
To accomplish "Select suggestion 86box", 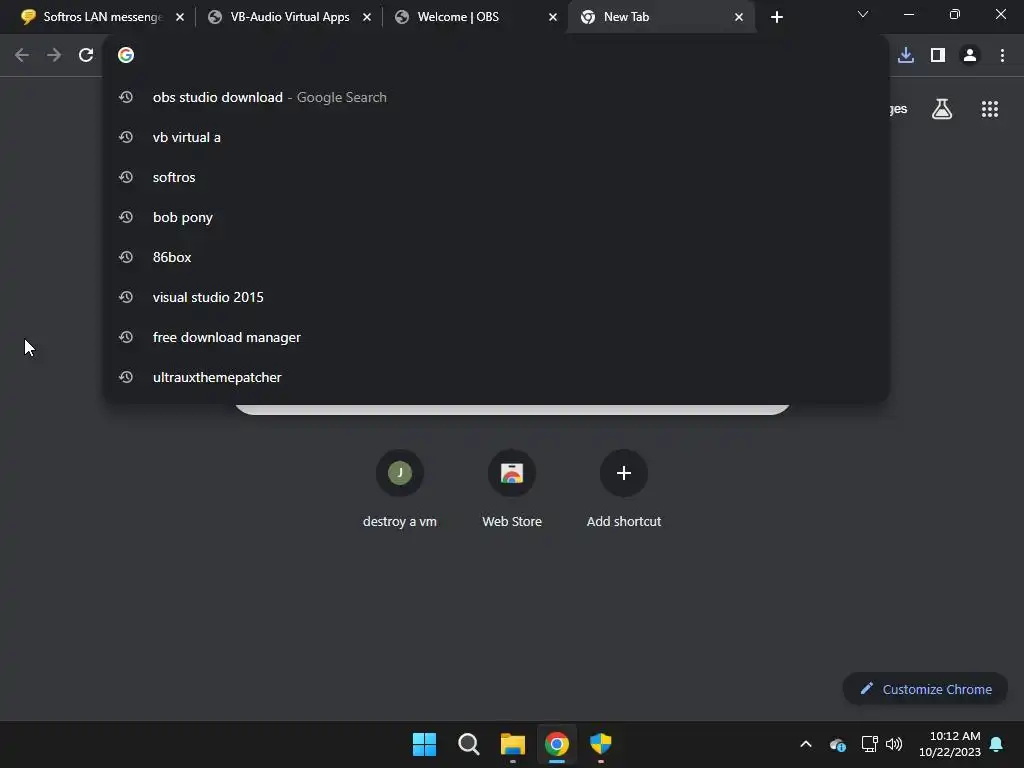I will pyautogui.click(x=496, y=257).
